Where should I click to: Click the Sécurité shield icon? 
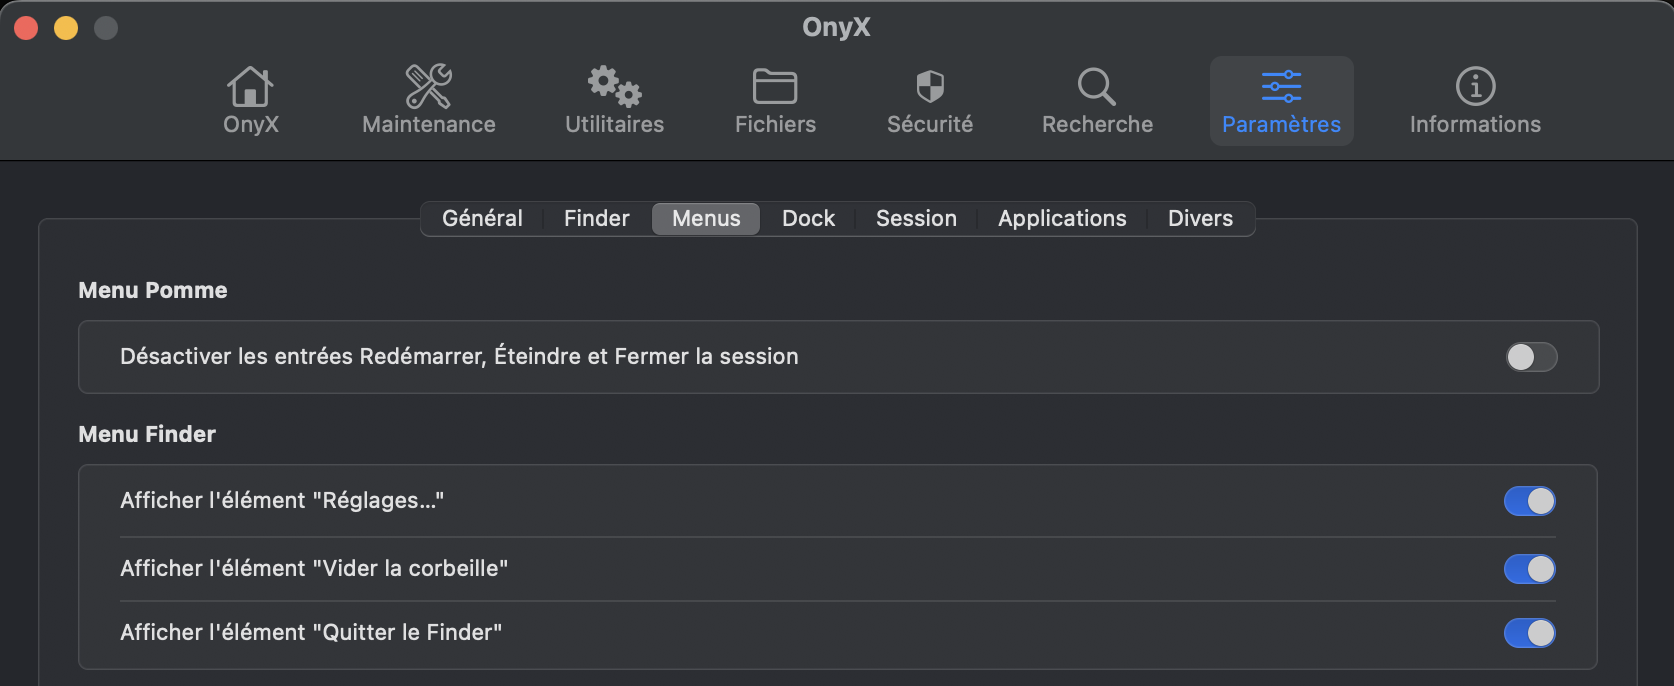point(930,88)
